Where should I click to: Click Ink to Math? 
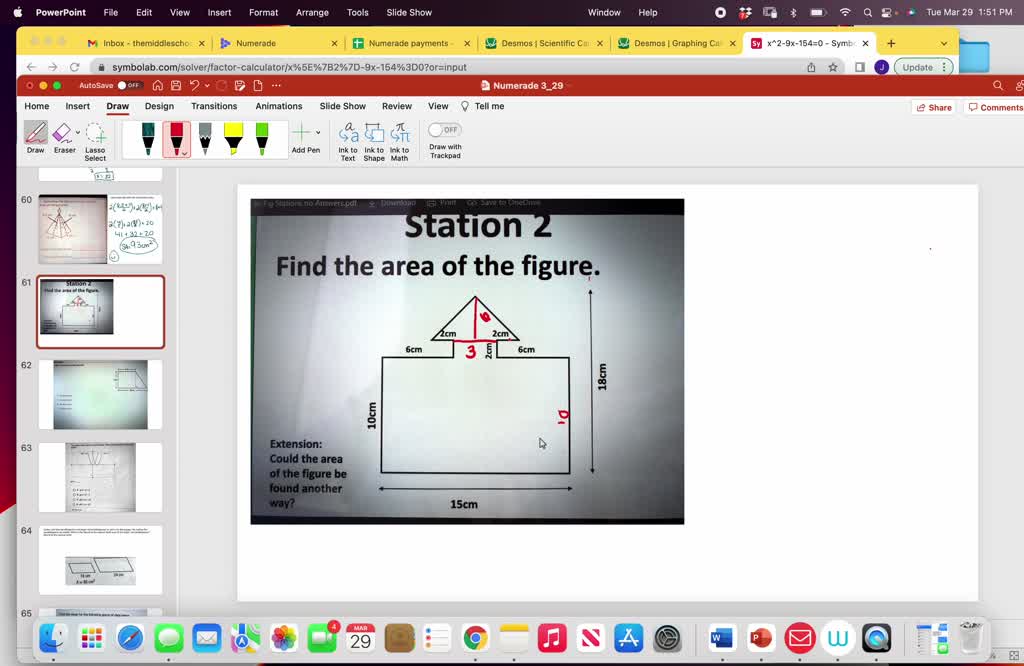[400, 141]
